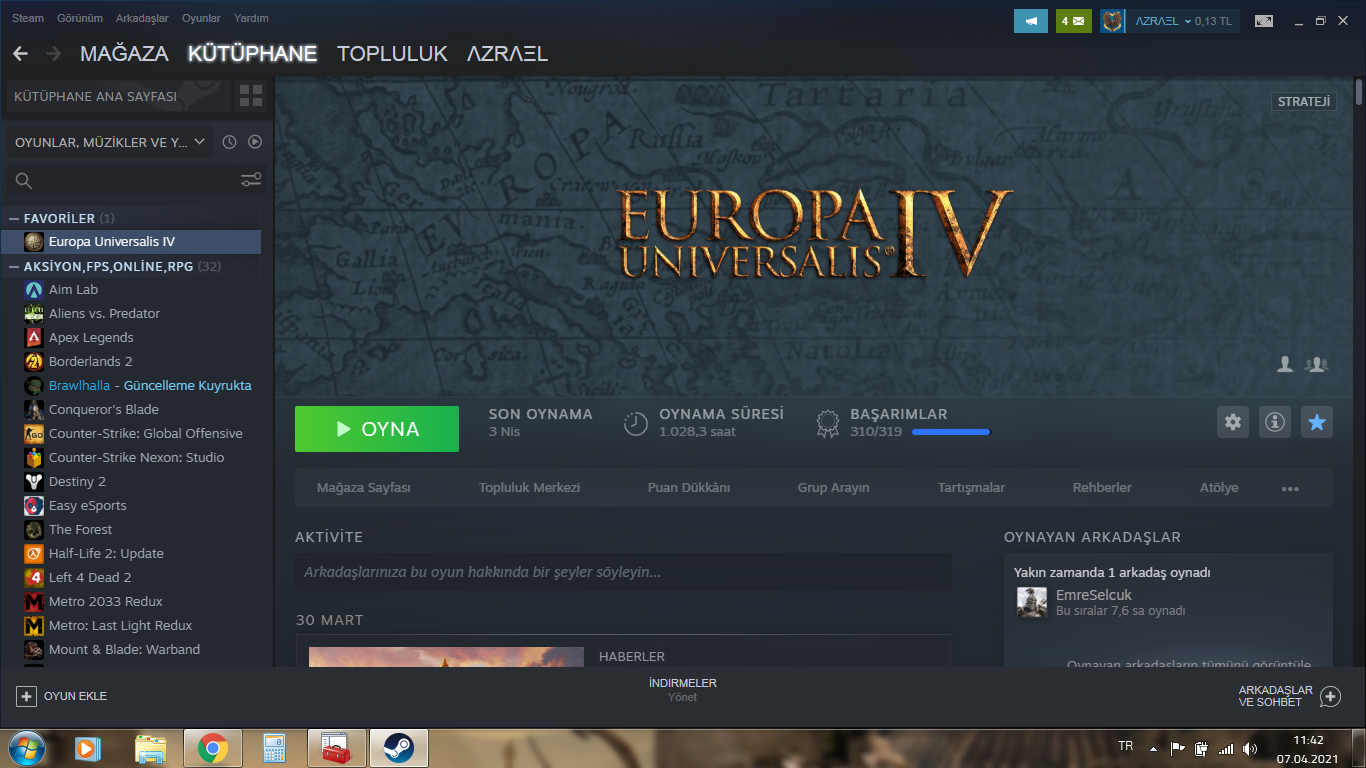
Task: Click the search magnifier icon in the library
Action: coord(24,181)
